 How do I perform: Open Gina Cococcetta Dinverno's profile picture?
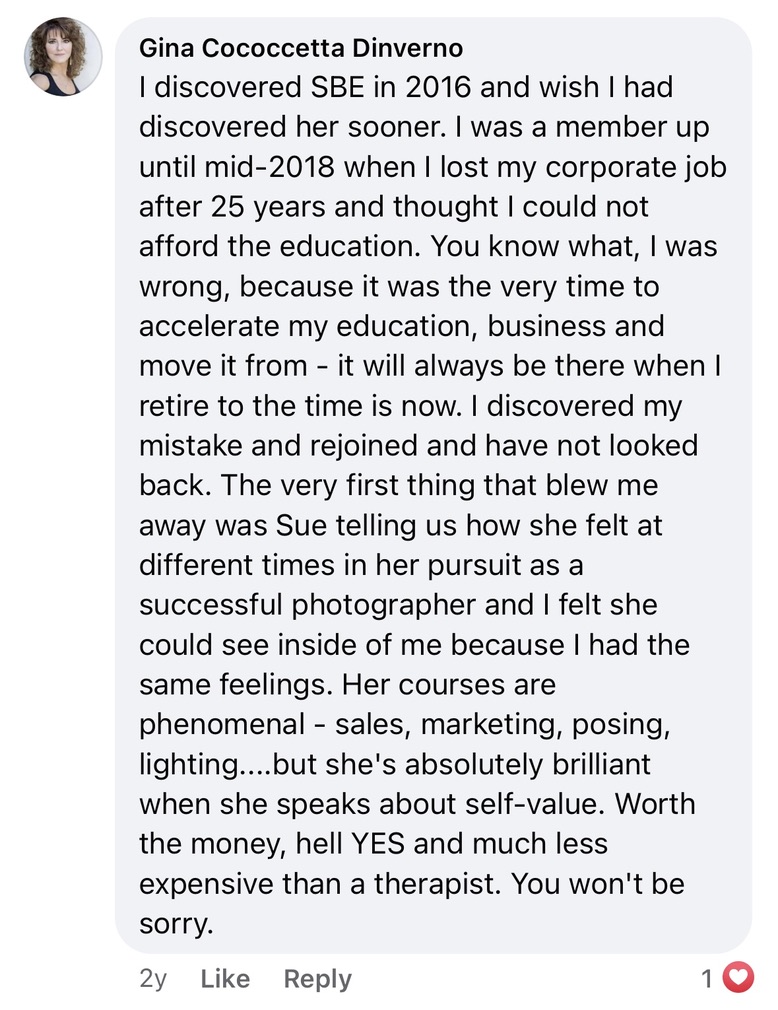click(x=62, y=57)
